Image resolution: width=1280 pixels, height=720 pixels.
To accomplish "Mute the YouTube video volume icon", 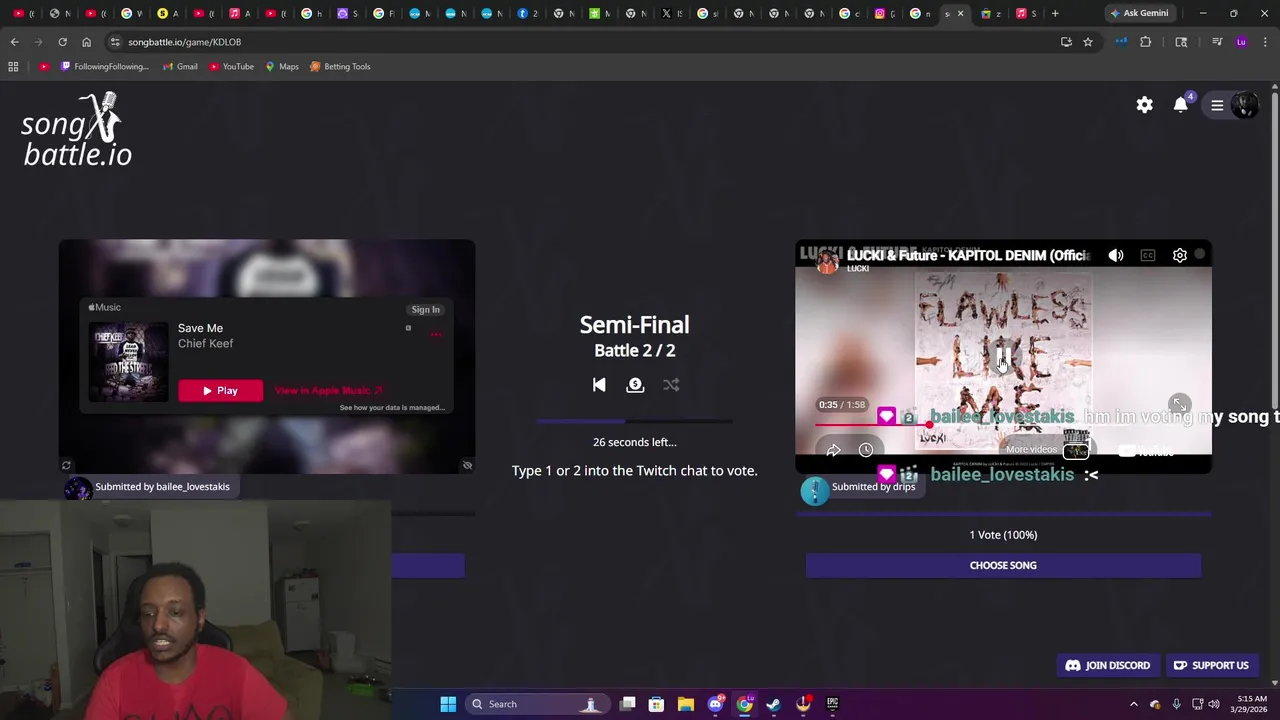I will 1116,256.
